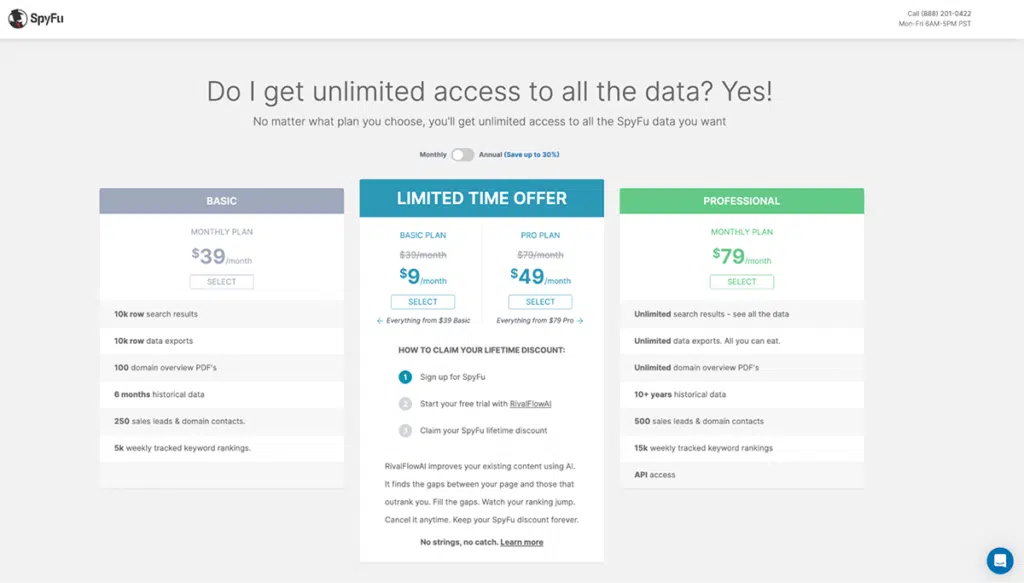Image resolution: width=1024 pixels, height=583 pixels.
Task: Choose the Monthly billing label
Action: (433, 155)
